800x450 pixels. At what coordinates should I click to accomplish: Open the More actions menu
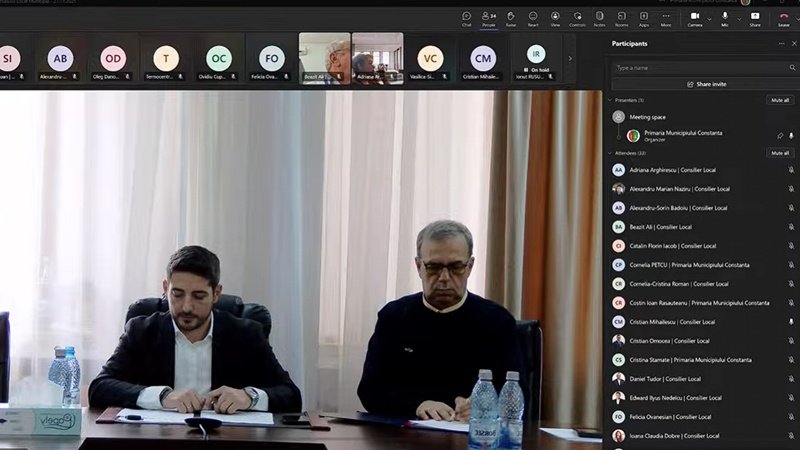point(666,17)
